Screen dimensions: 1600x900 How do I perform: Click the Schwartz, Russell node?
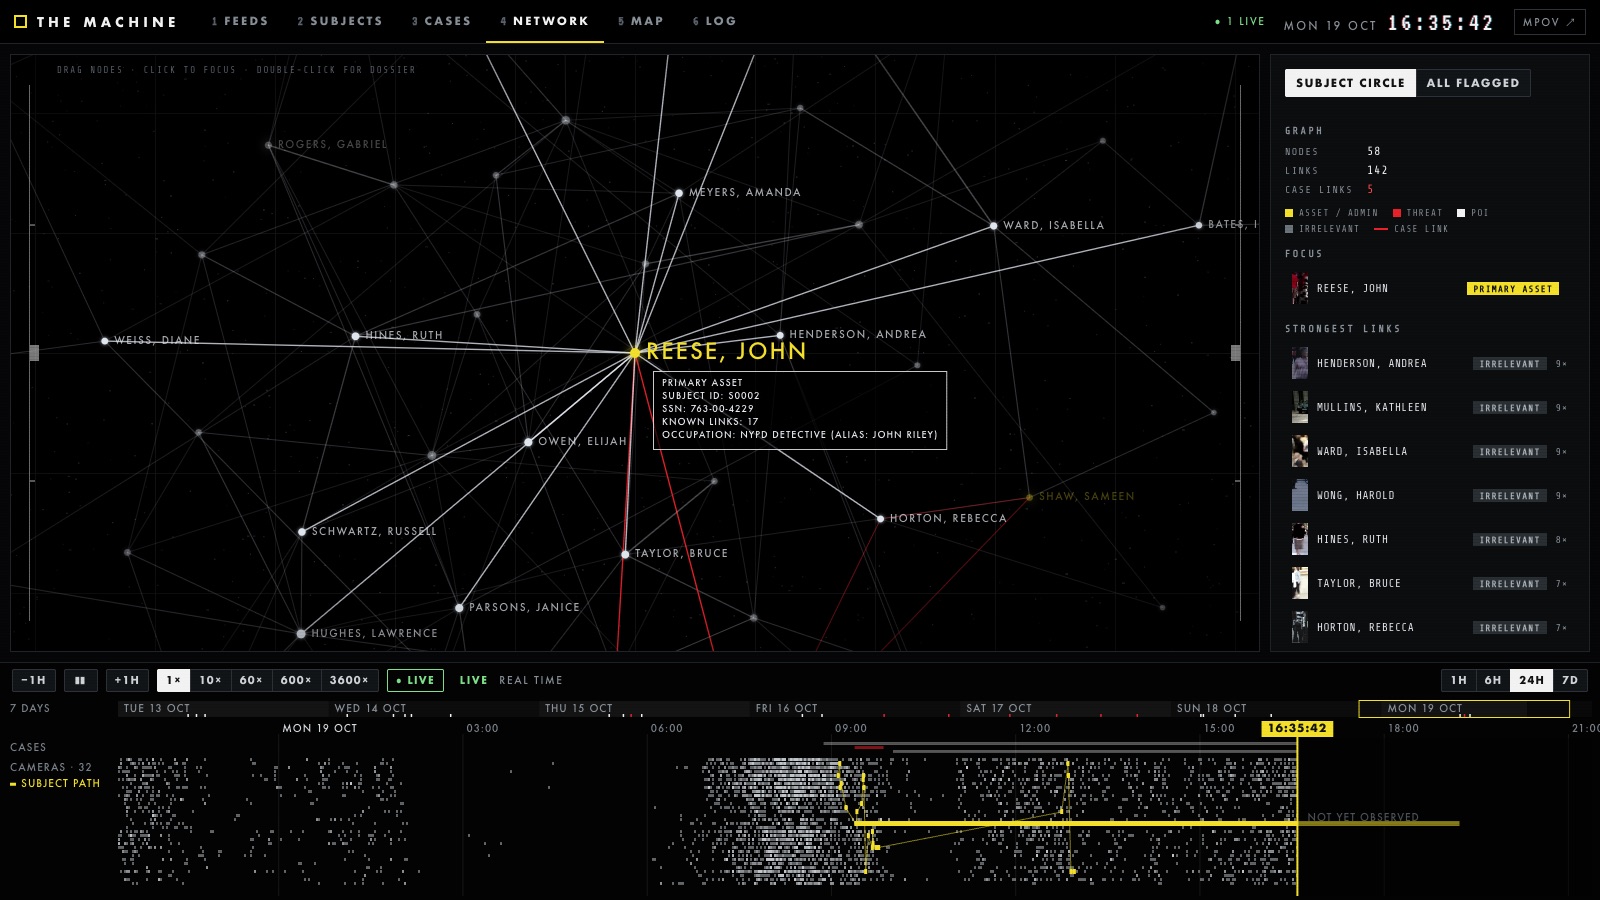(302, 532)
